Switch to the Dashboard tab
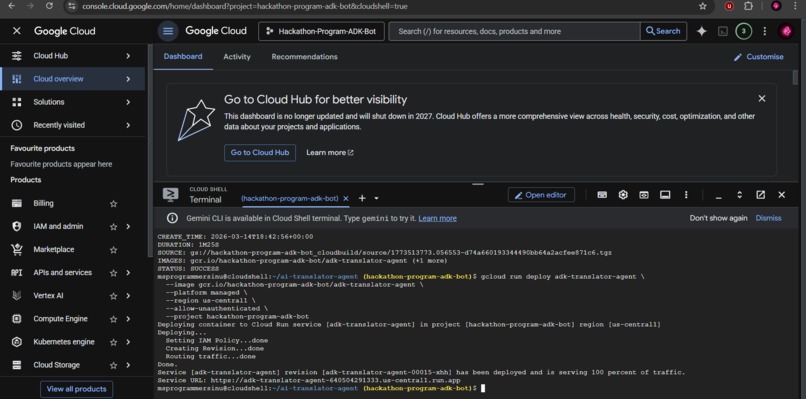The height and width of the screenshot is (399, 806). click(x=183, y=57)
